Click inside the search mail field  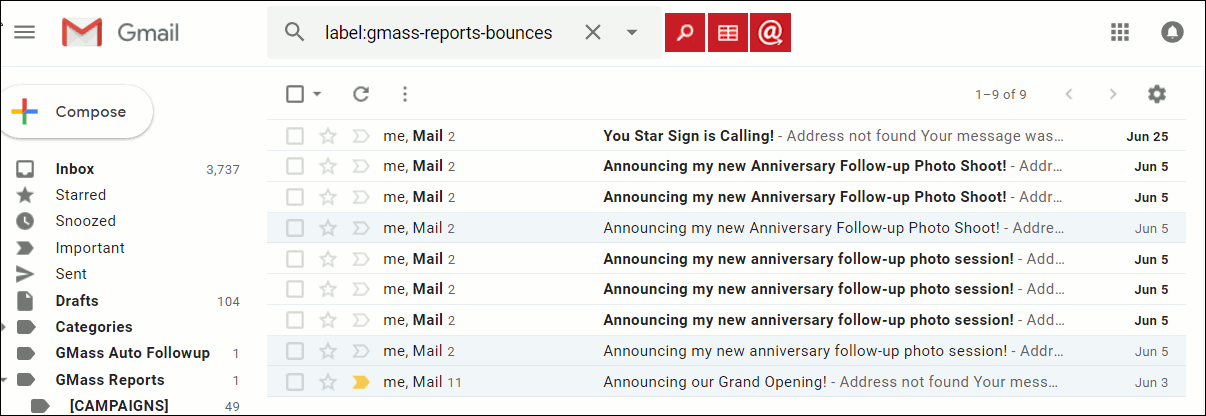[x=438, y=32]
